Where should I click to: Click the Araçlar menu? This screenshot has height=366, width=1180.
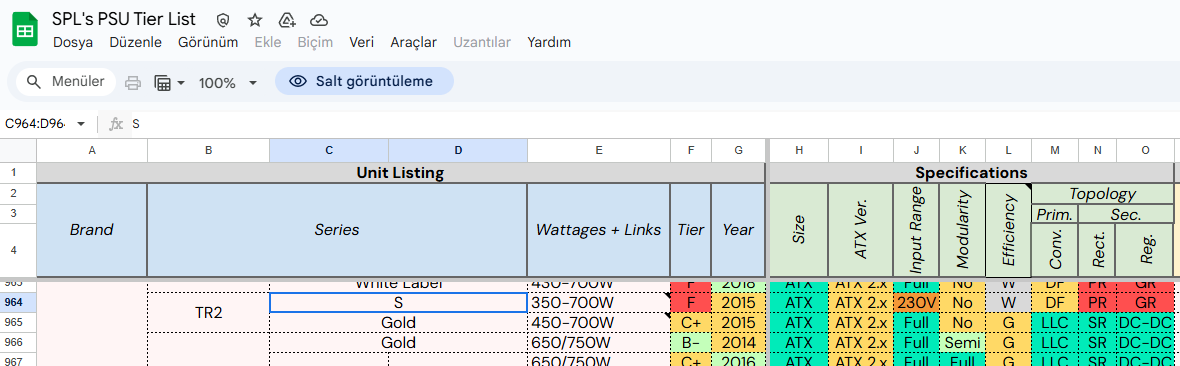click(413, 42)
